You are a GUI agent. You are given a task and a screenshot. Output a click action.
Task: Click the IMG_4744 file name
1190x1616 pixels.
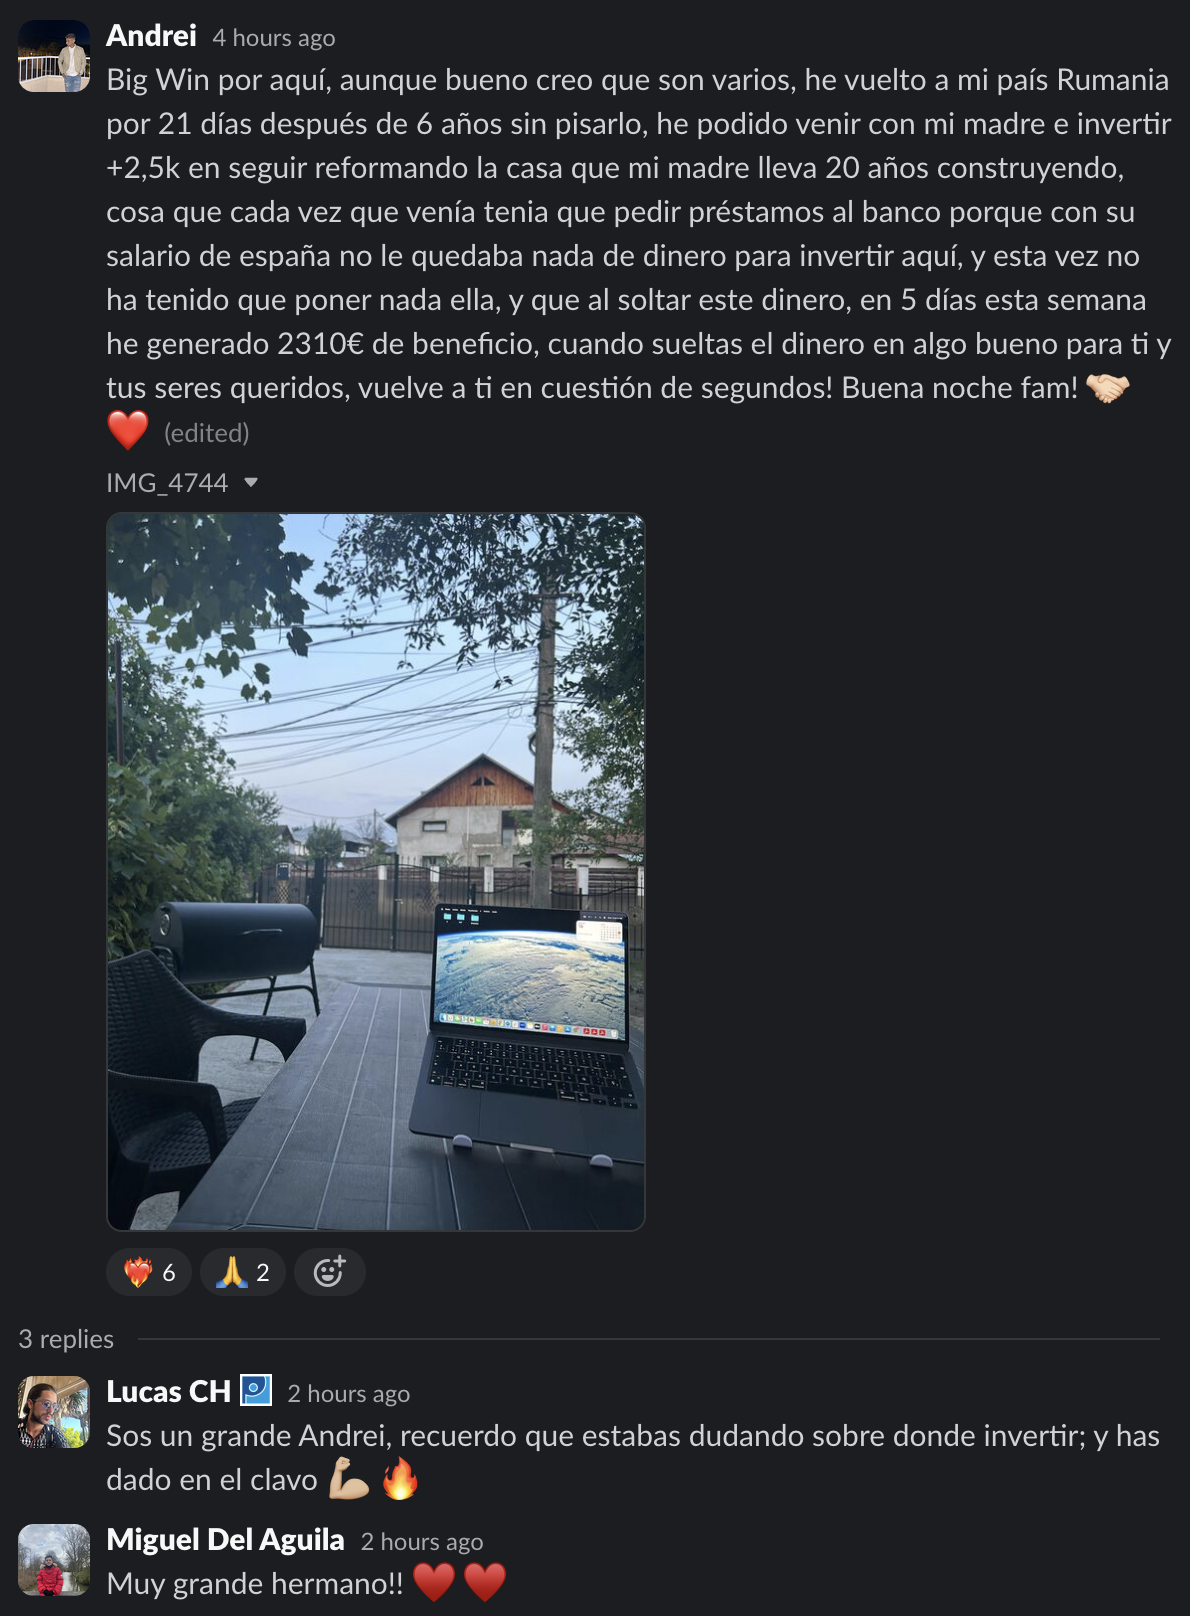[x=167, y=483]
